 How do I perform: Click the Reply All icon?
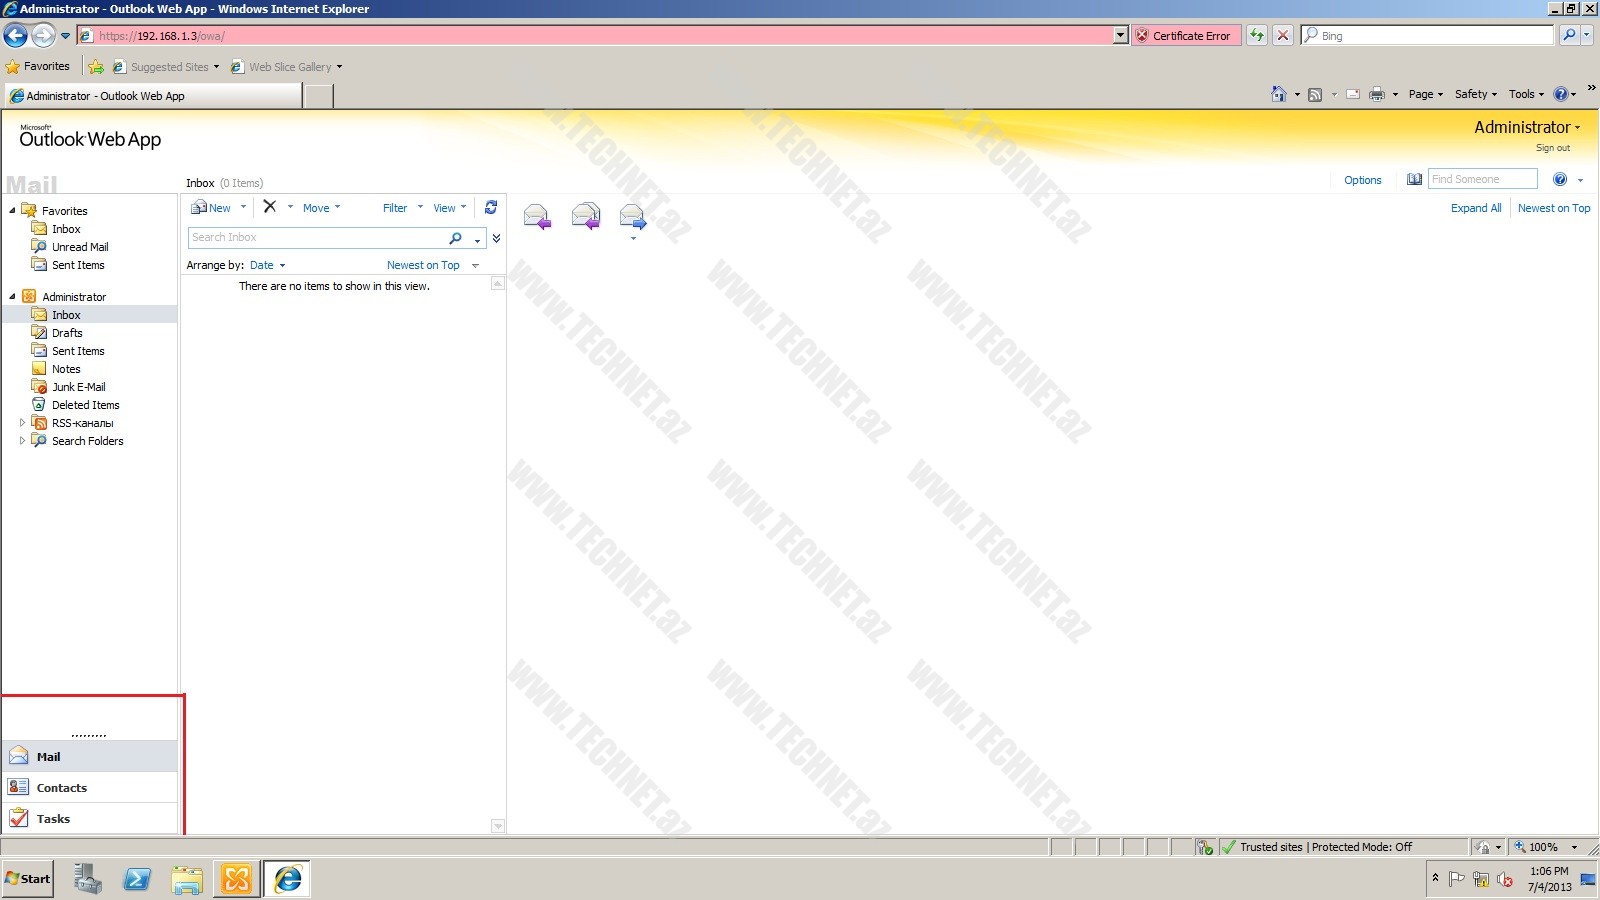click(x=585, y=216)
